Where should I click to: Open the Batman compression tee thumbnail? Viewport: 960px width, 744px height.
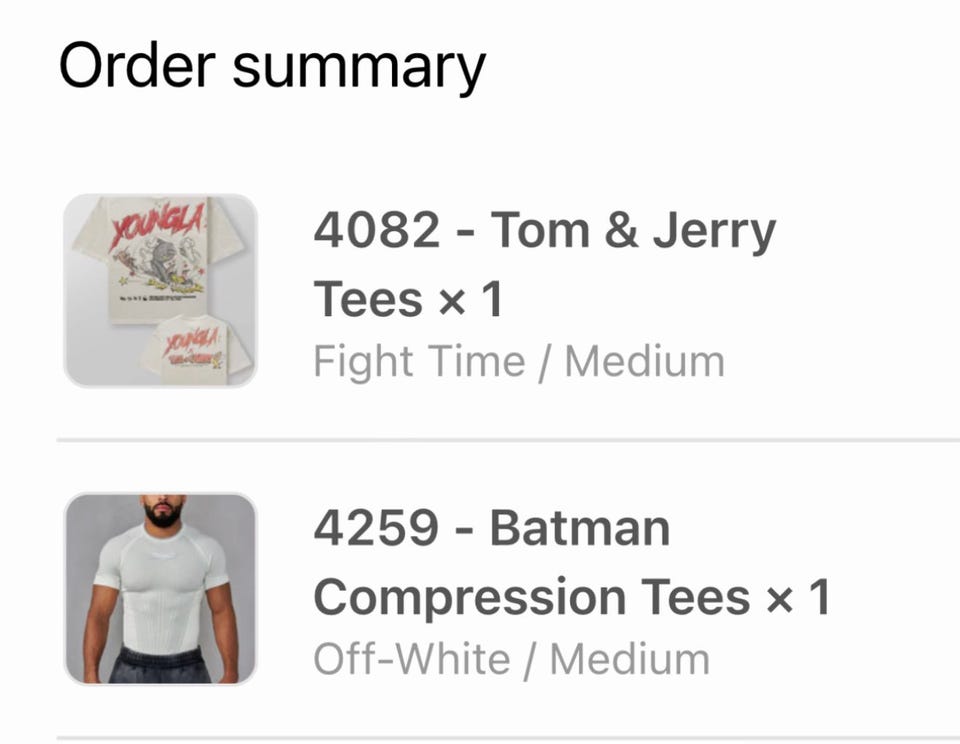click(x=160, y=588)
